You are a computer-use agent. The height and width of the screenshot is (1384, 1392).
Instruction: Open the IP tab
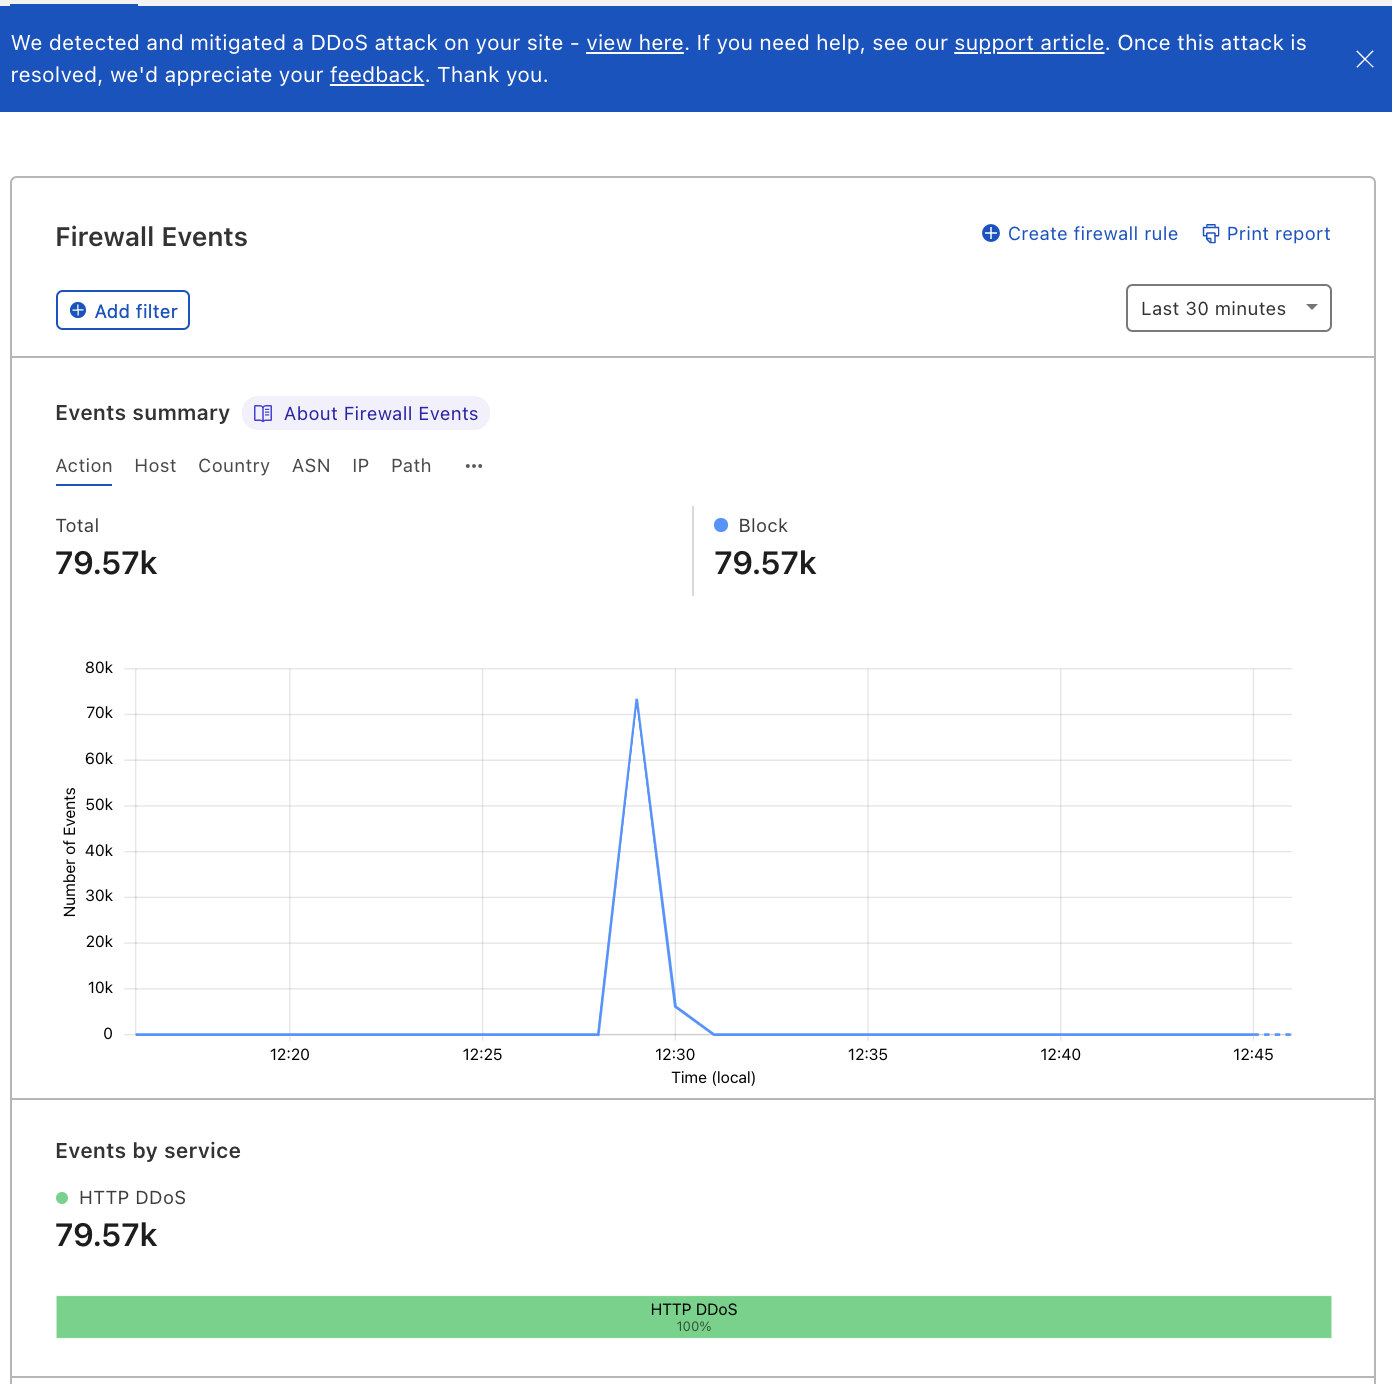pyautogui.click(x=361, y=466)
